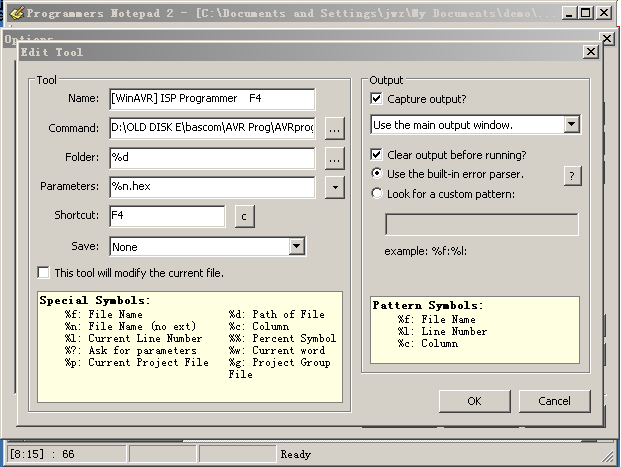Open the Parameters special symbols arrow menu
This screenshot has width=621, height=467.
[335, 187]
